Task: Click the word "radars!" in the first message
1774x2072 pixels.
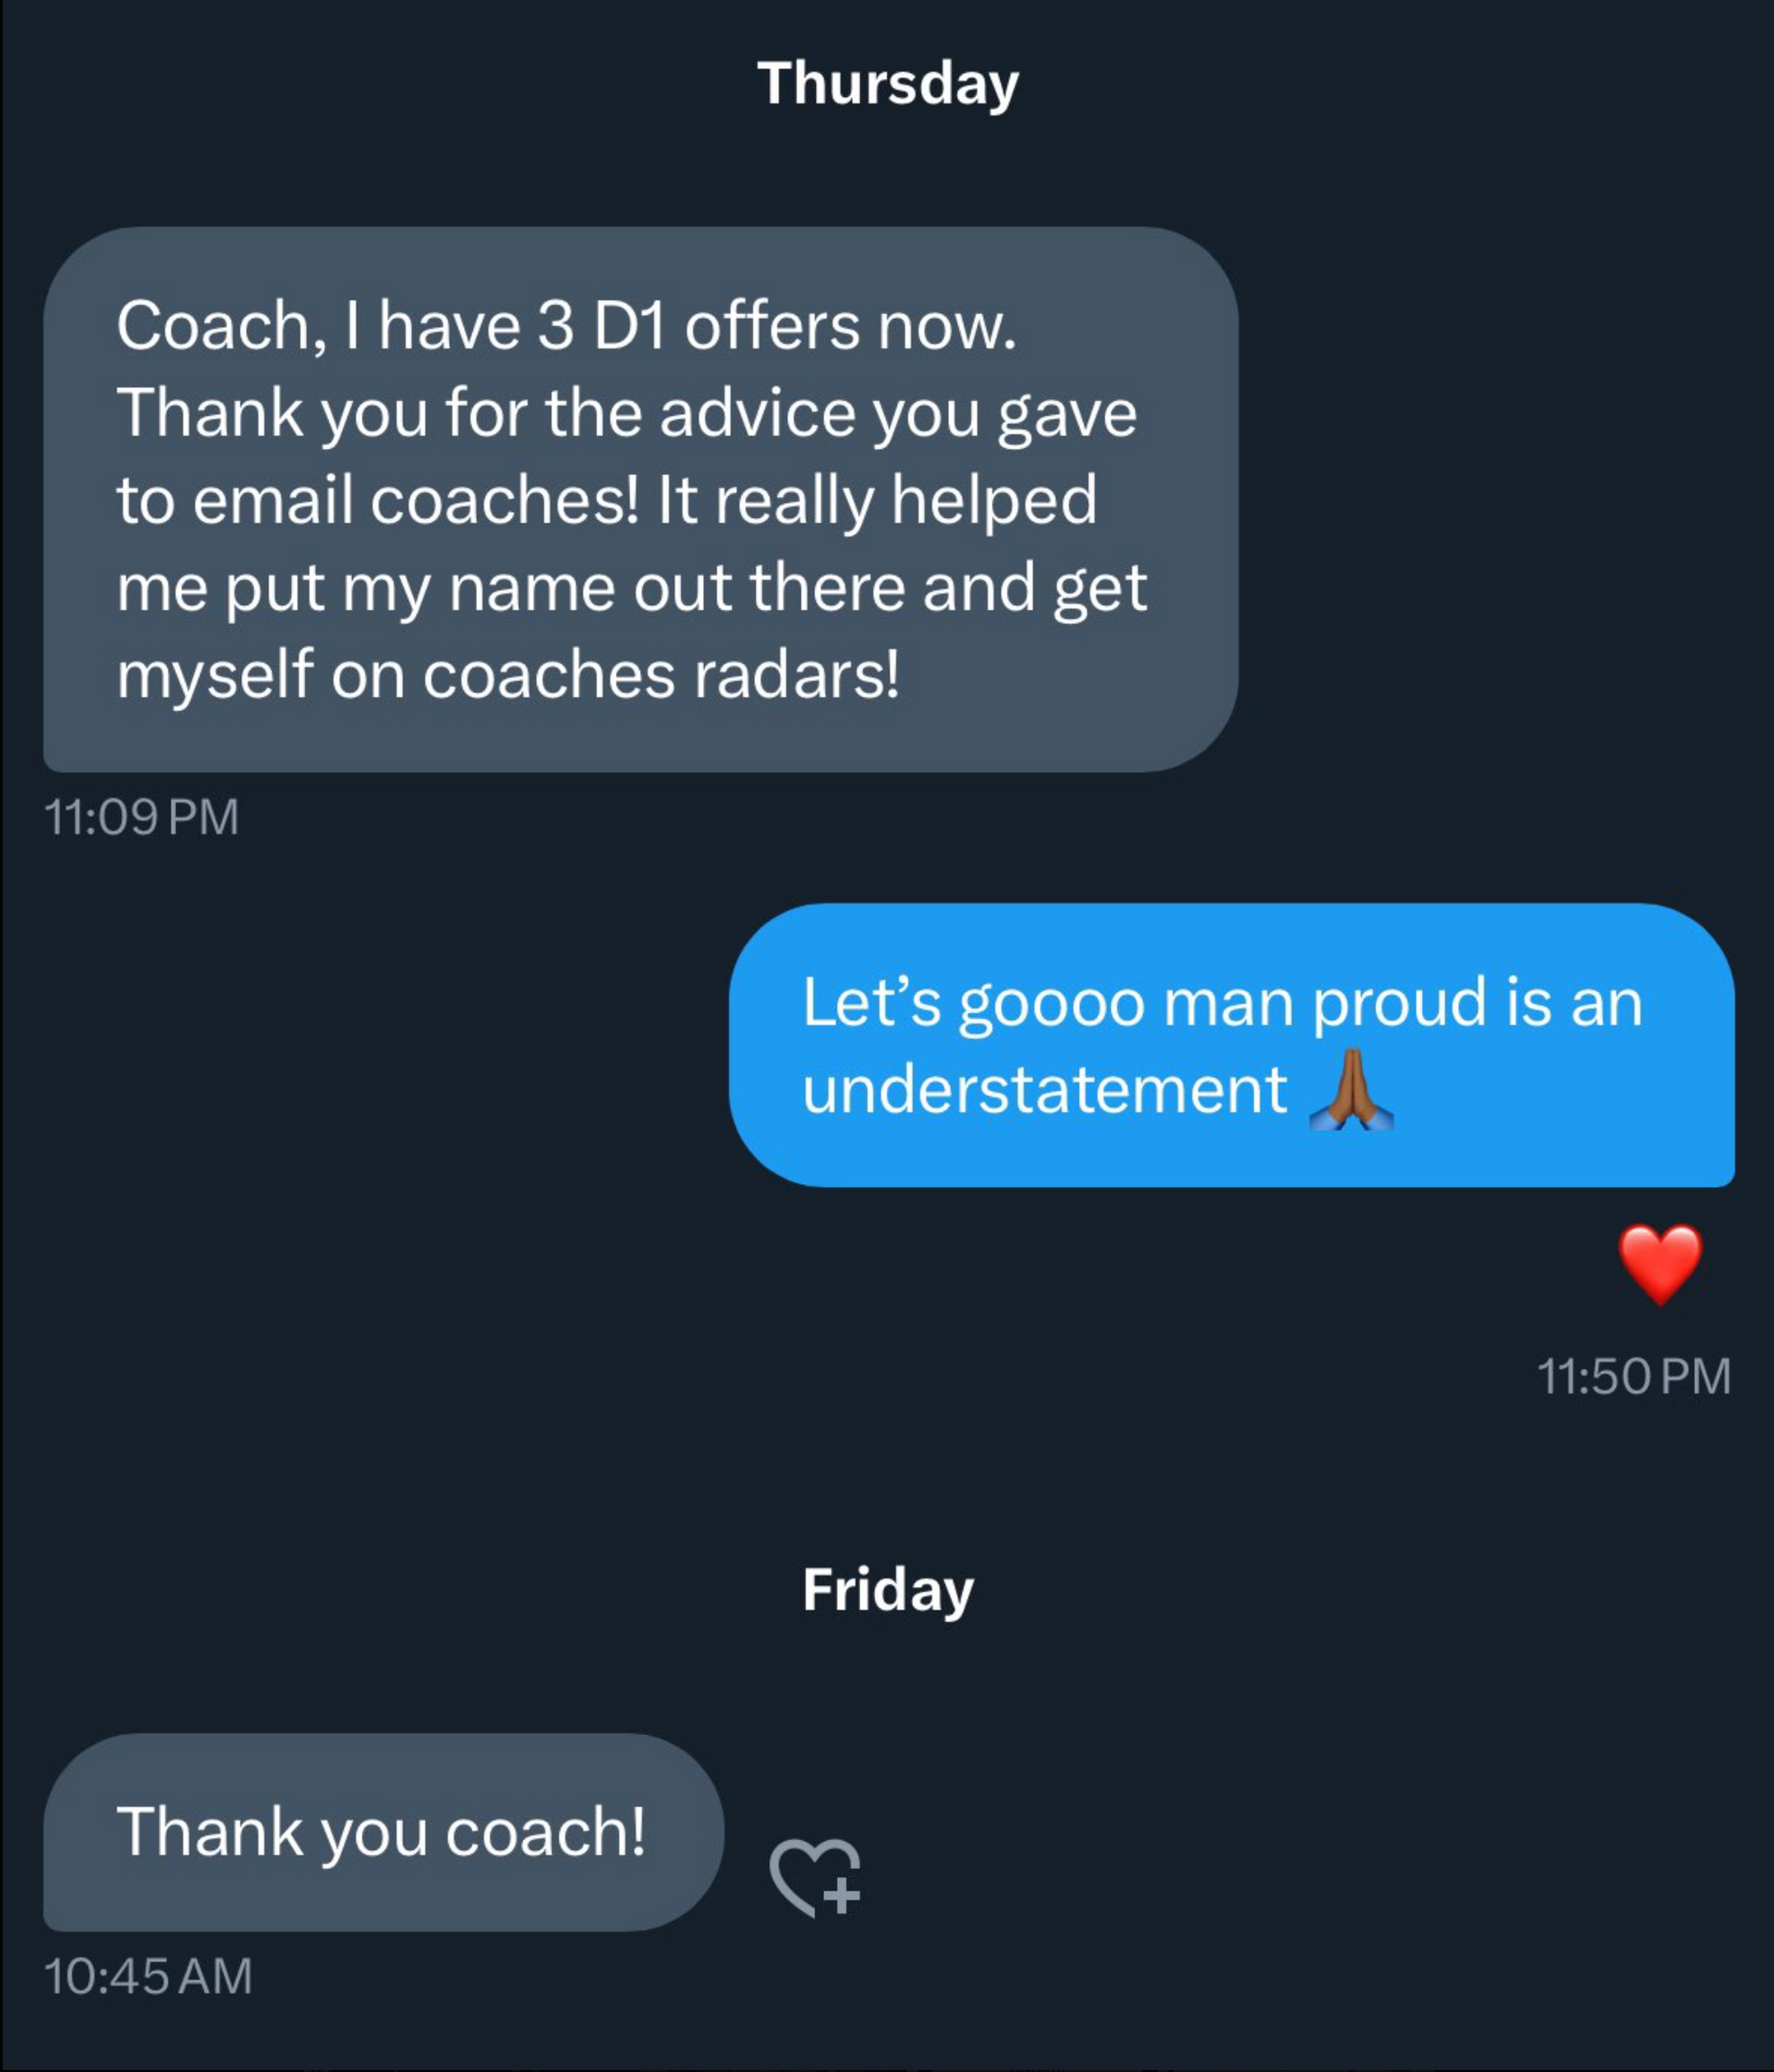Action: click(796, 675)
